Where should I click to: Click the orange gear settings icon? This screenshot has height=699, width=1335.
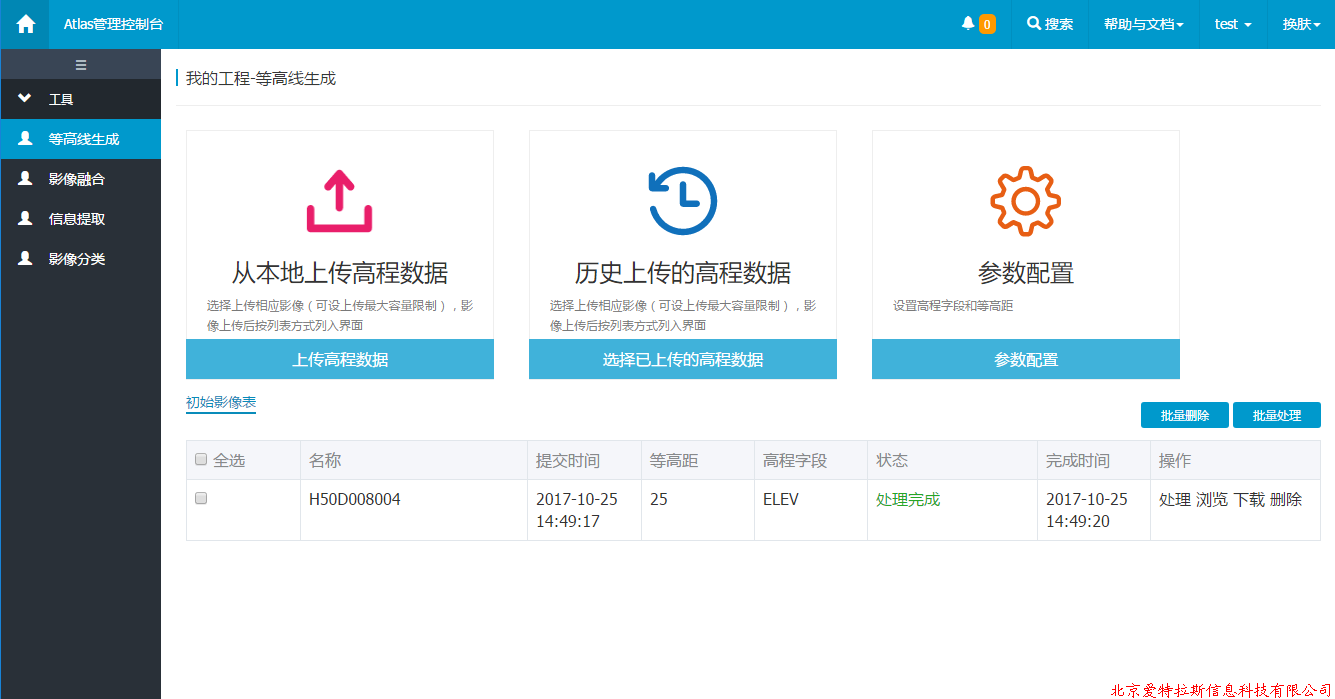coord(1025,201)
